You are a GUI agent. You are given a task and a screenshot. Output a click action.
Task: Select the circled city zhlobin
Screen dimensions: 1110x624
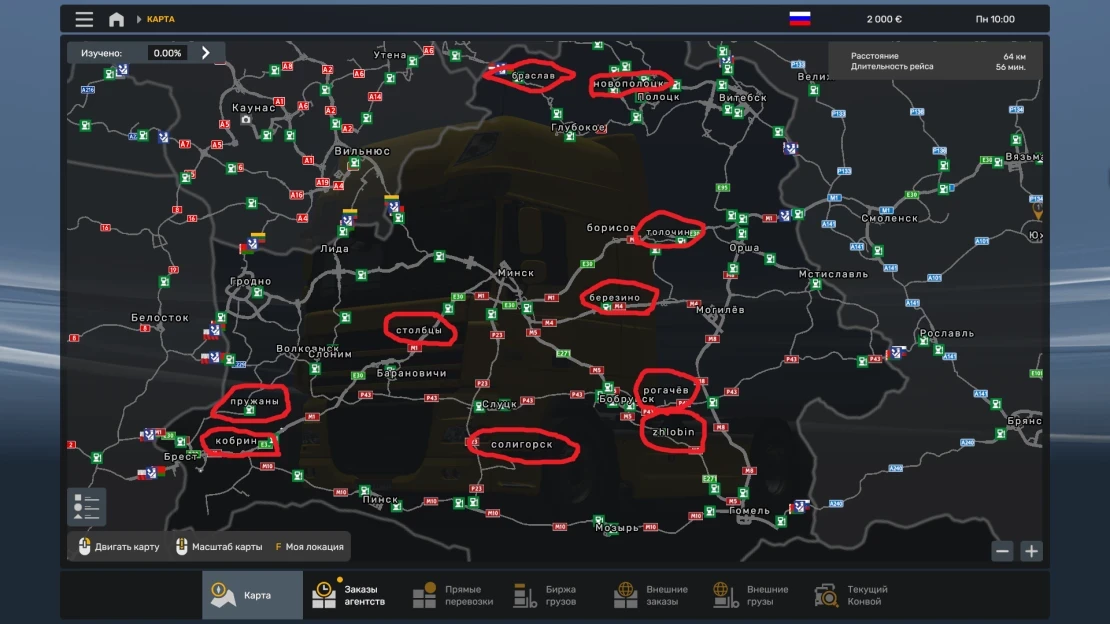pos(672,434)
